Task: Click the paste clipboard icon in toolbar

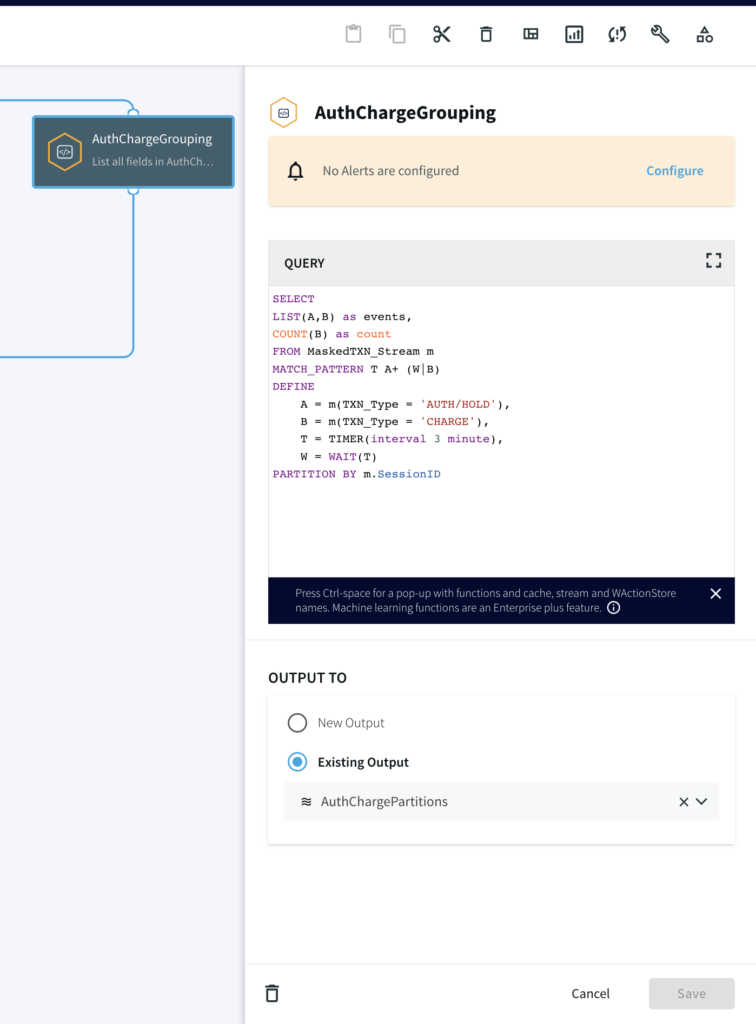Action: pos(353,34)
